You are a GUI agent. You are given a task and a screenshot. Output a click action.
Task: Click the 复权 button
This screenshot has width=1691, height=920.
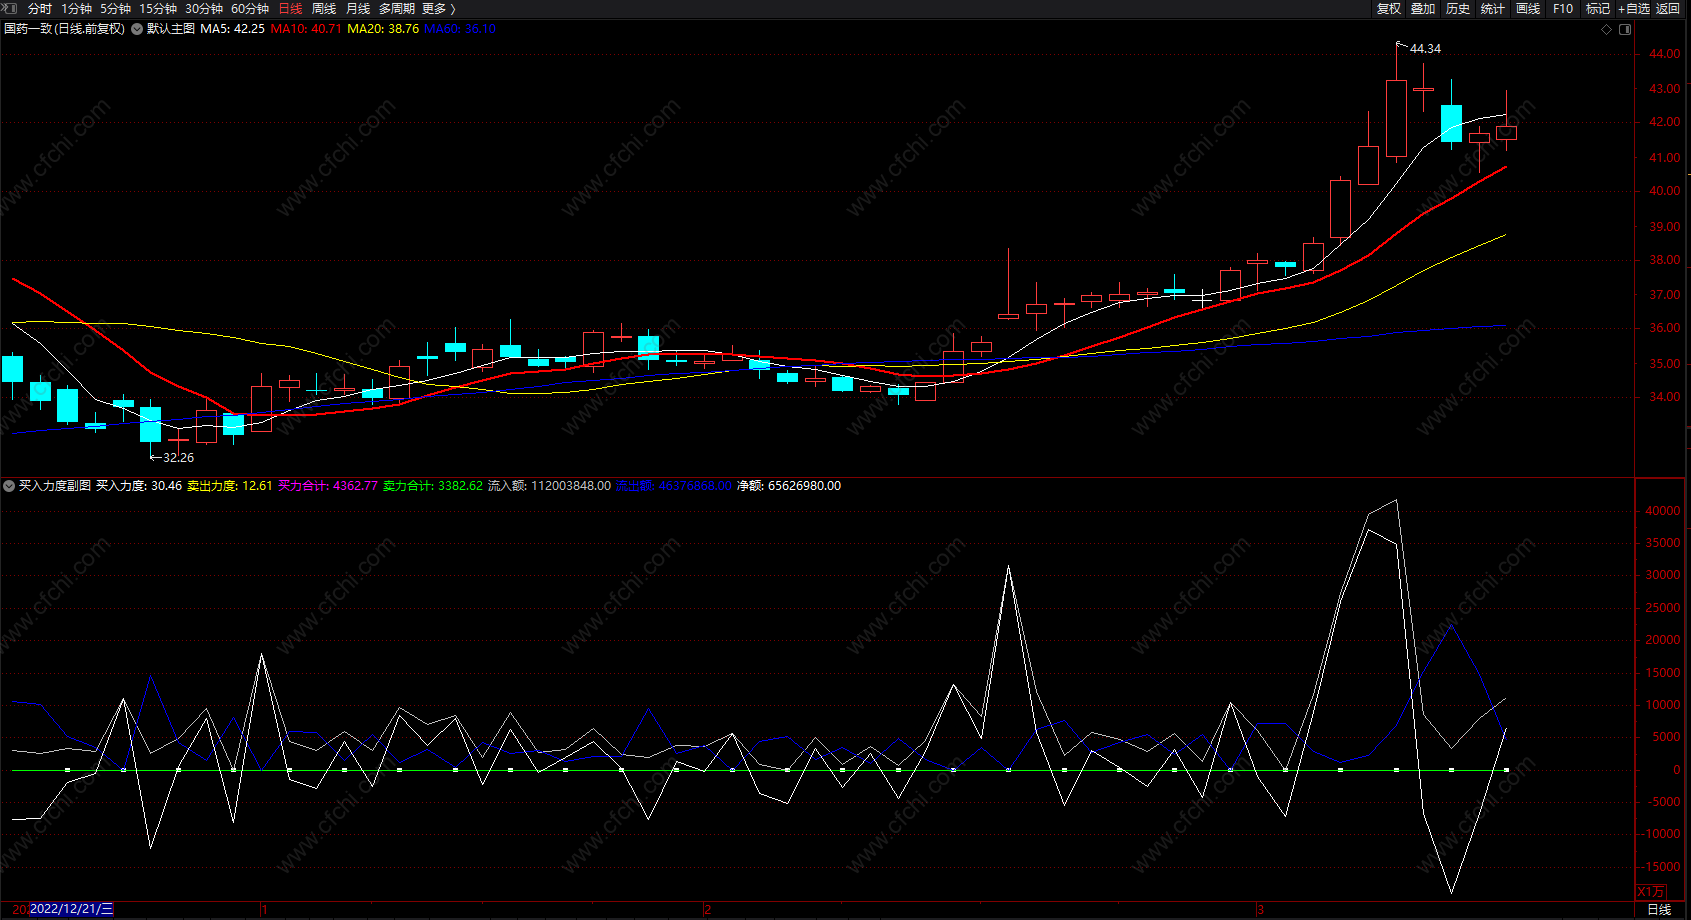tap(1389, 8)
